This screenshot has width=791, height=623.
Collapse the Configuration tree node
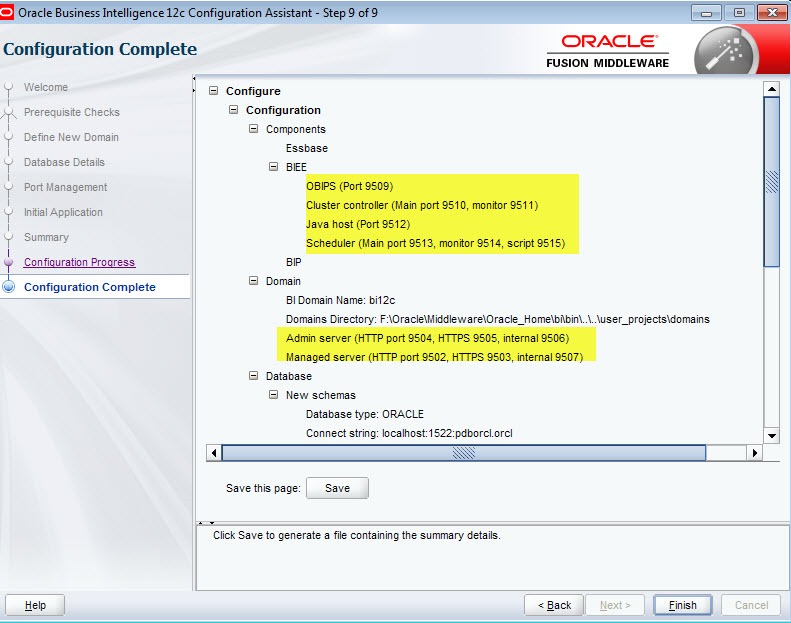[x=233, y=109]
